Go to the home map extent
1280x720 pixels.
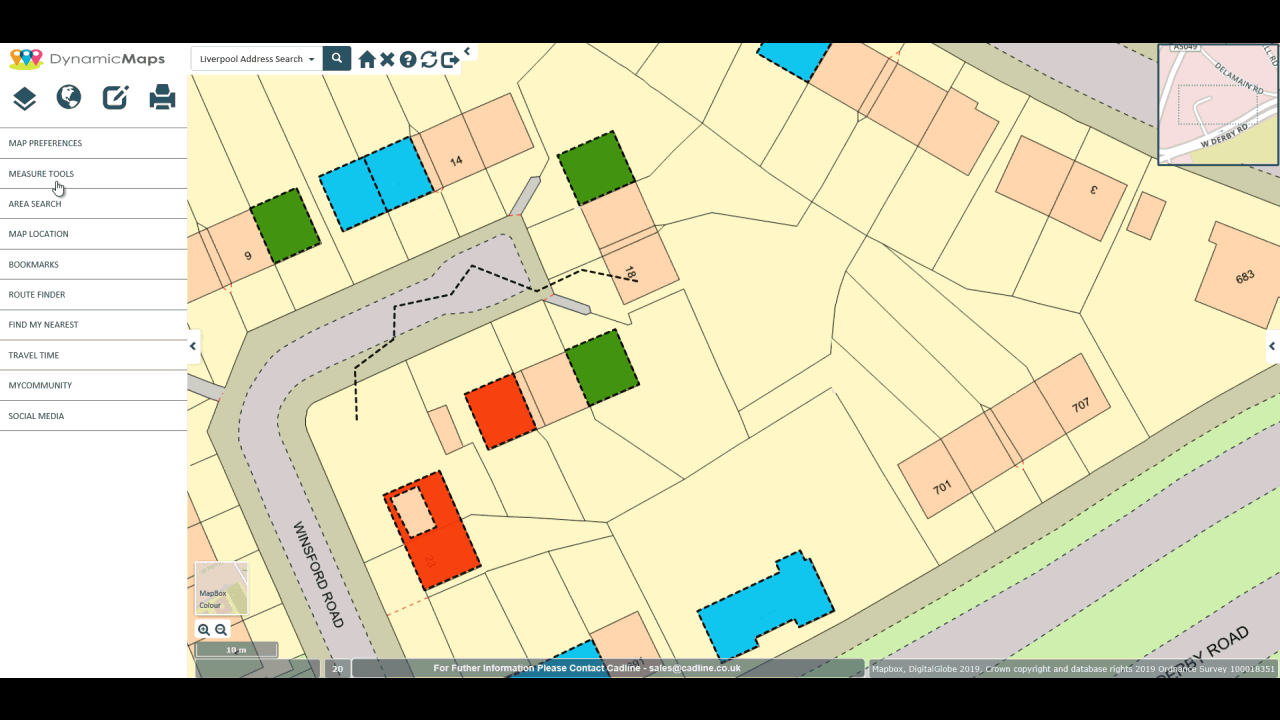click(367, 60)
